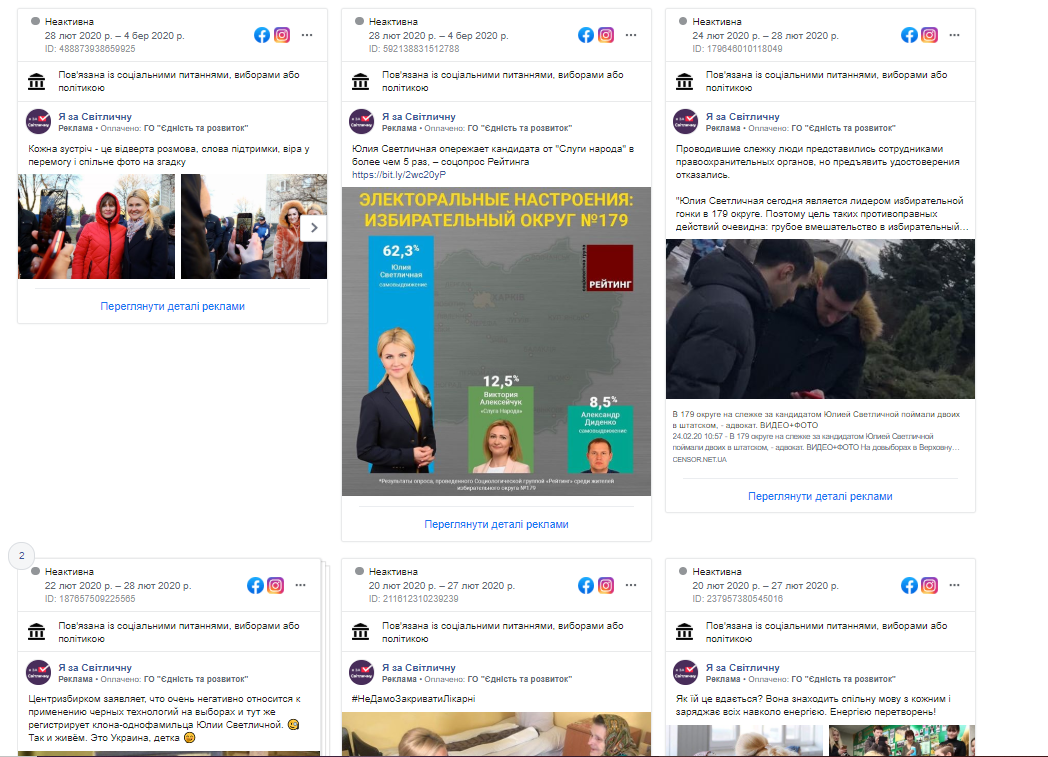Click Facebook icon on ad ID 488873938659925
The width and height of the screenshot is (1048, 757).
(x=261, y=35)
